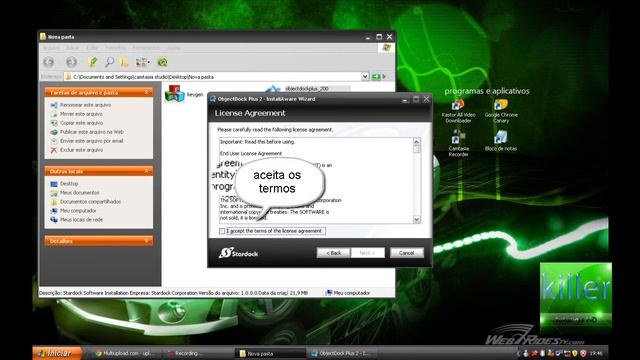
Task: Click Enviar este arquivo por email
Action: (91, 141)
